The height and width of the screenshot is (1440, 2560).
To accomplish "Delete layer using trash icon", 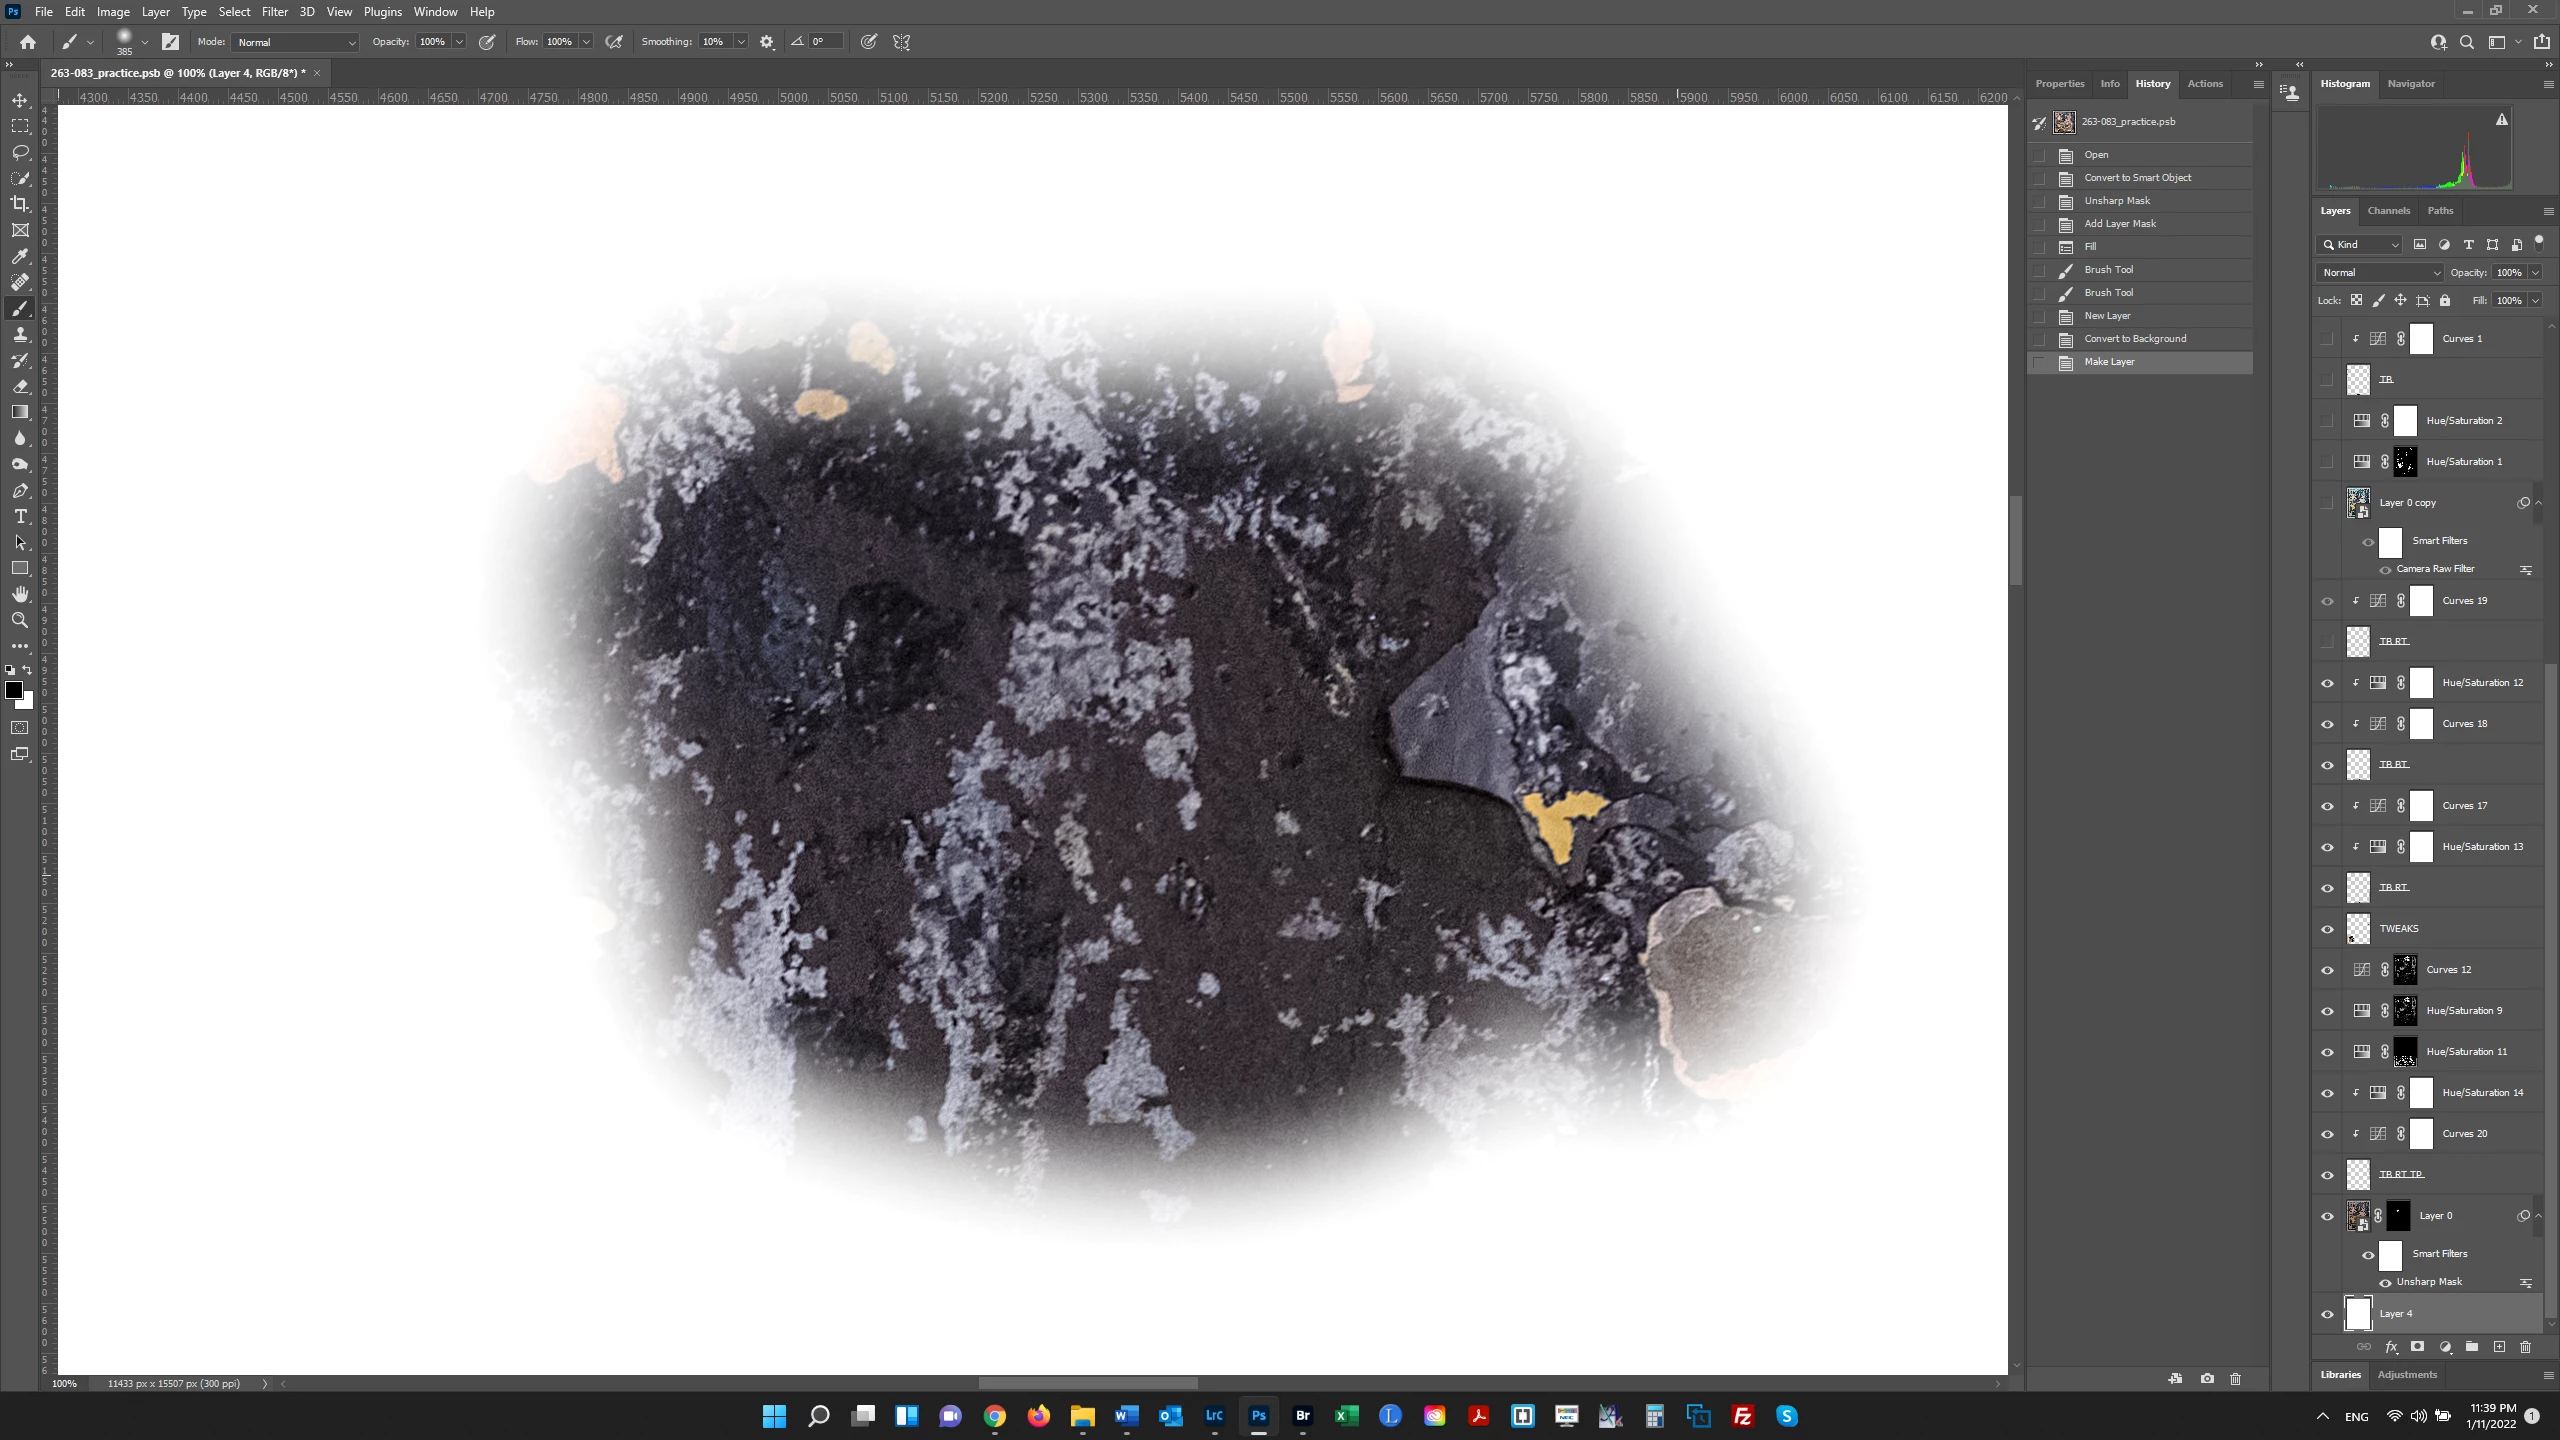I will [2525, 1347].
